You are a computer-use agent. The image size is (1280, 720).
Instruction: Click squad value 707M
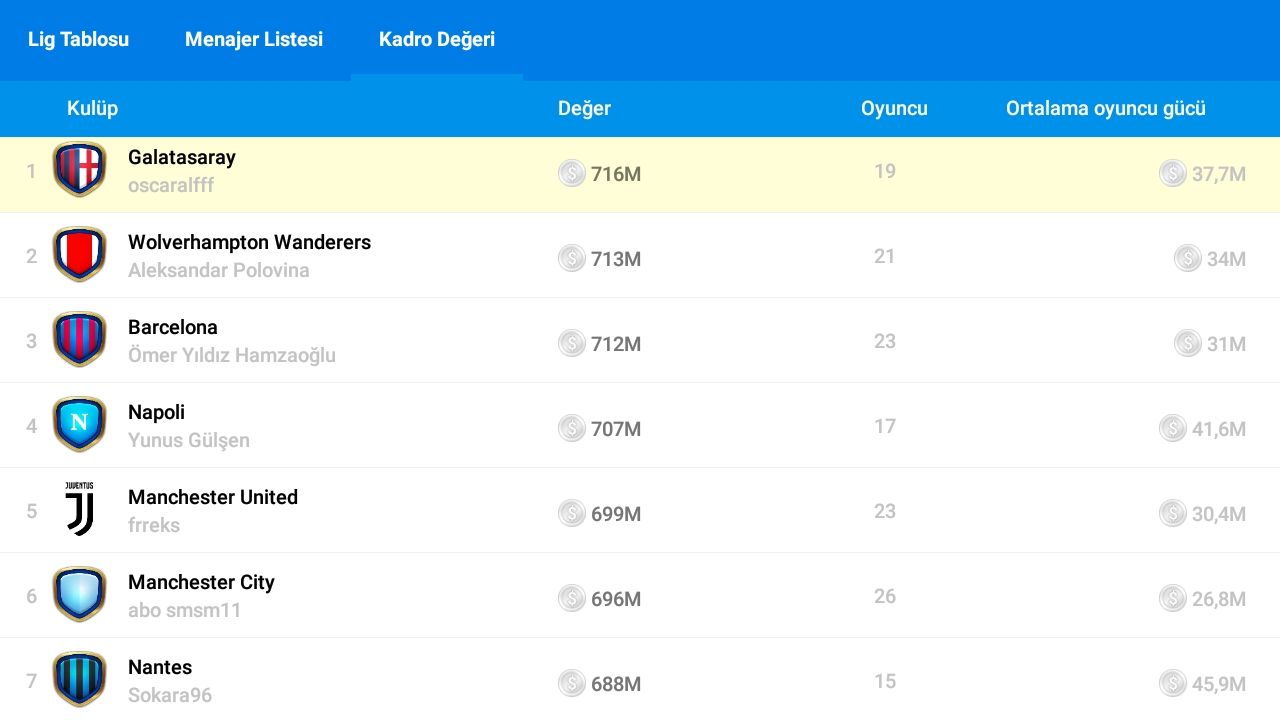pos(616,429)
